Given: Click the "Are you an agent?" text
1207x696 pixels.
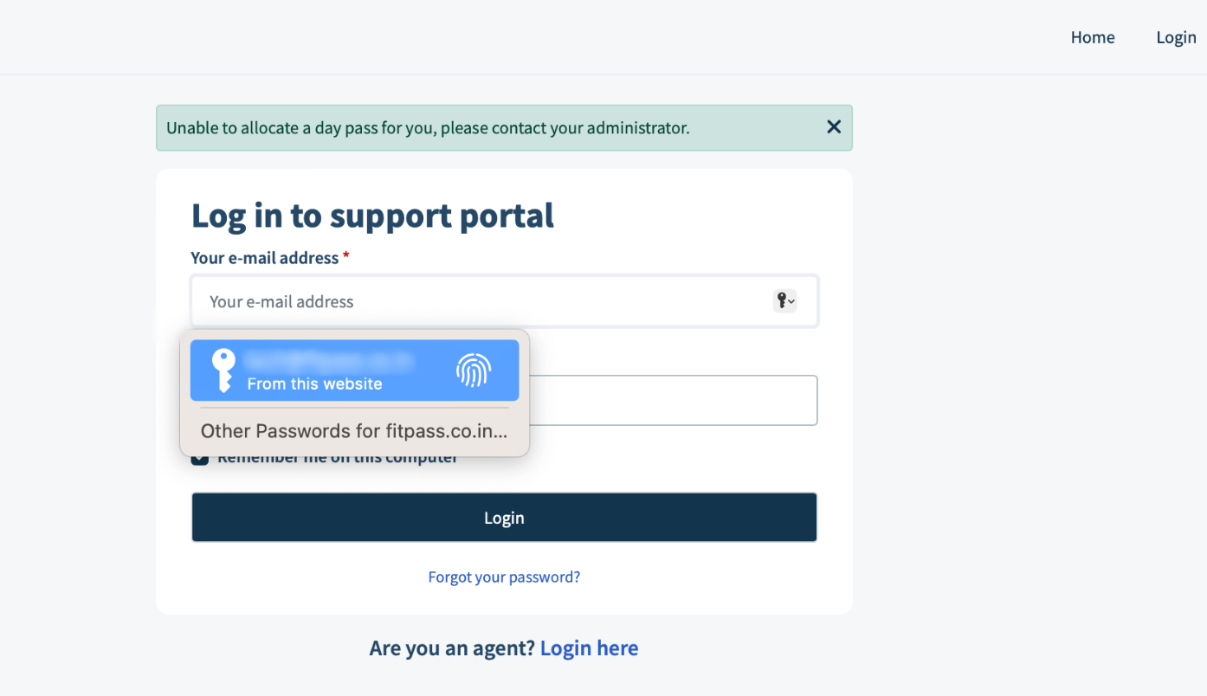Looking at the screenshot, I should (x=452, y=648).
